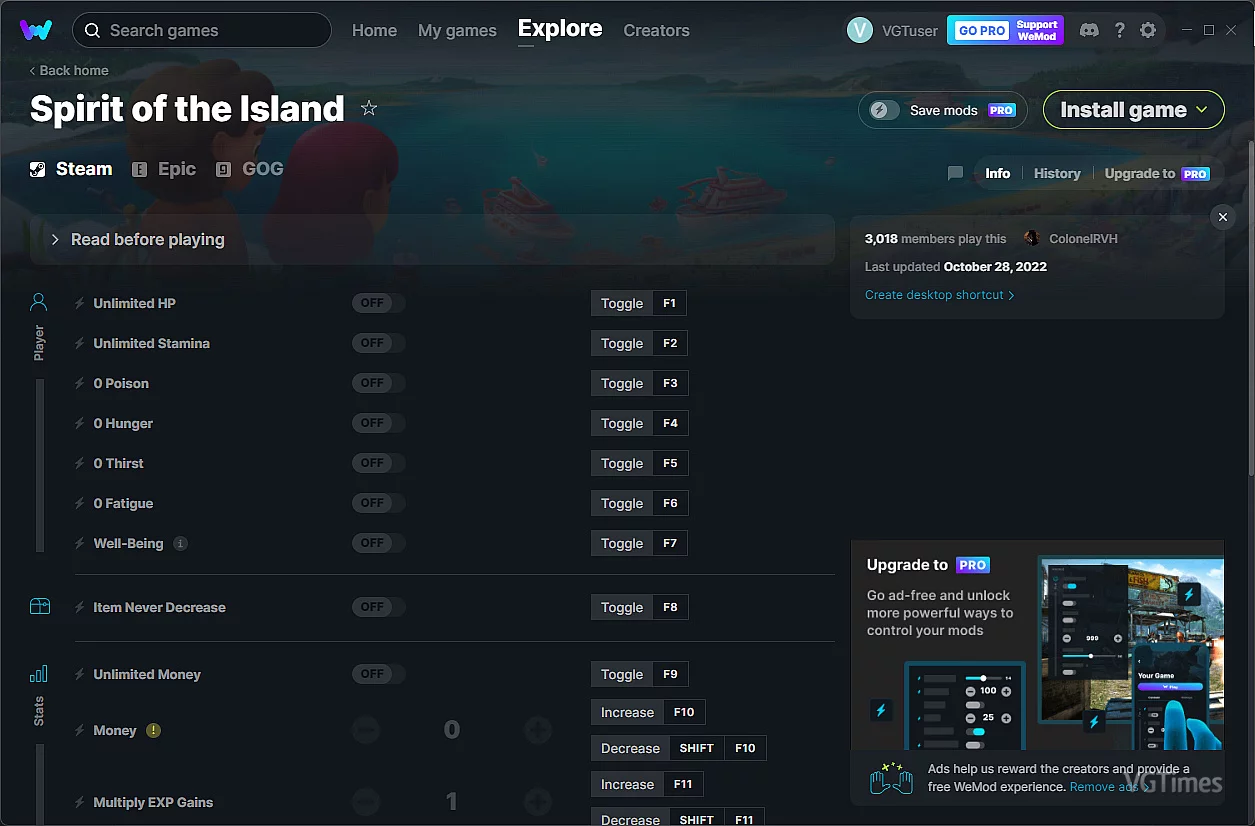Click the F5 hotkey key
The height and width of the screenshot is (826, 1255).
[x=670, y=463]
